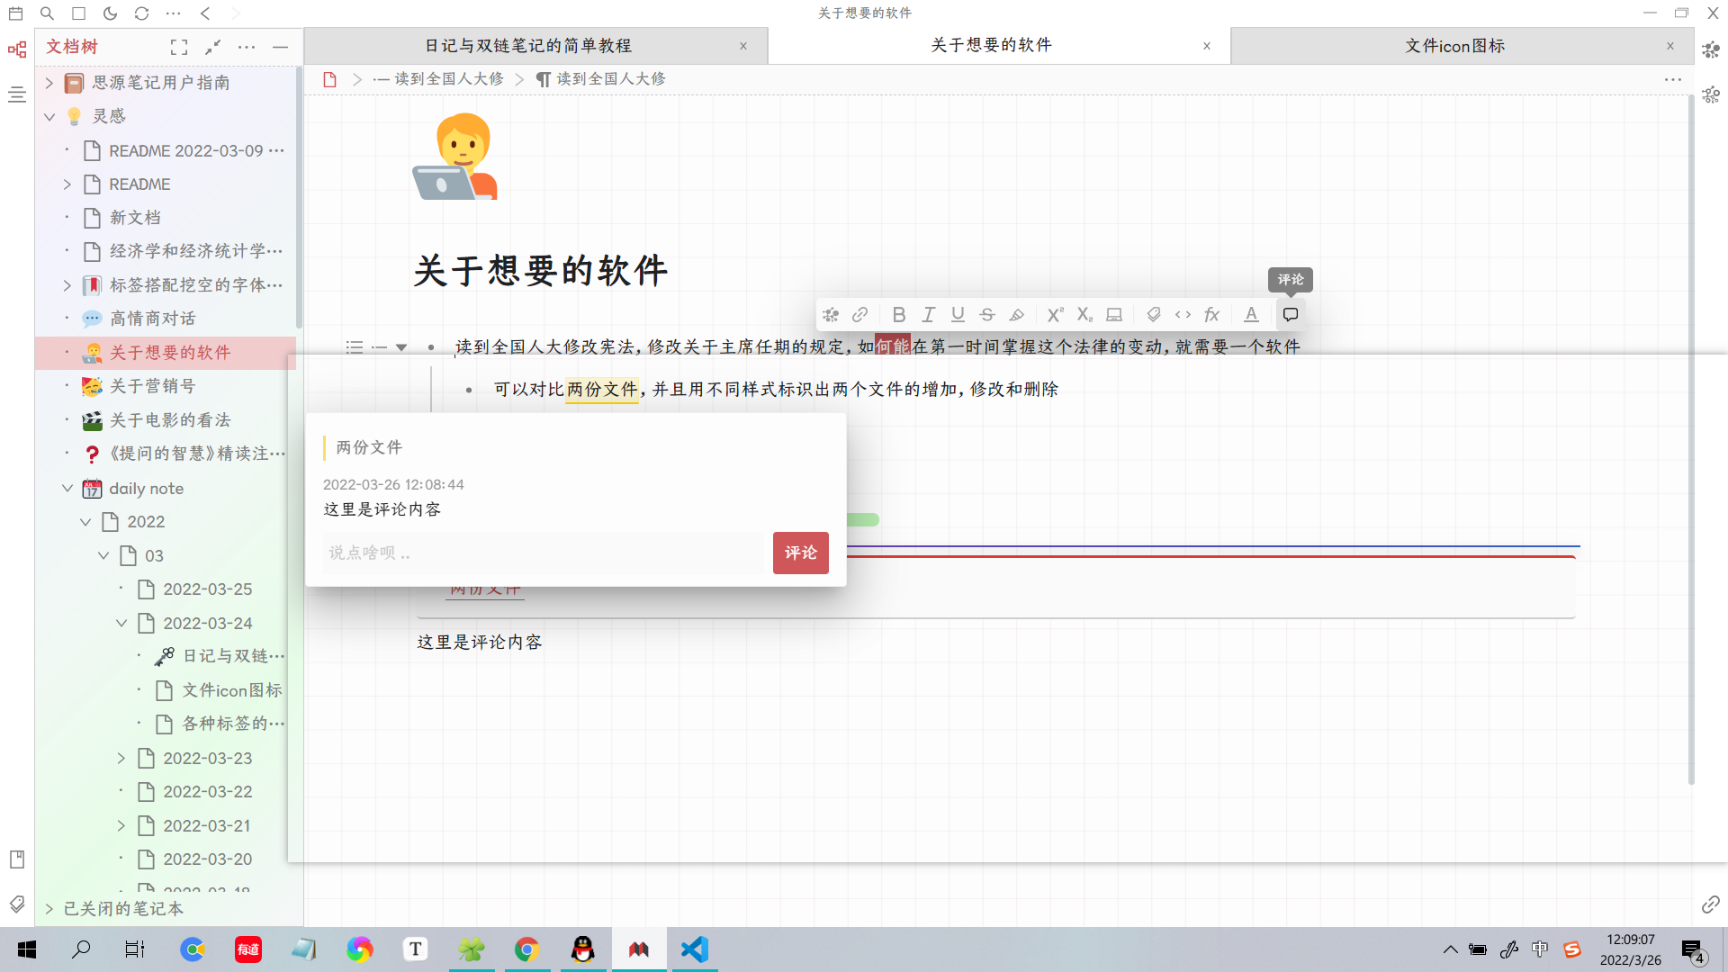Collapse the 03 month folder

point(103,556)
